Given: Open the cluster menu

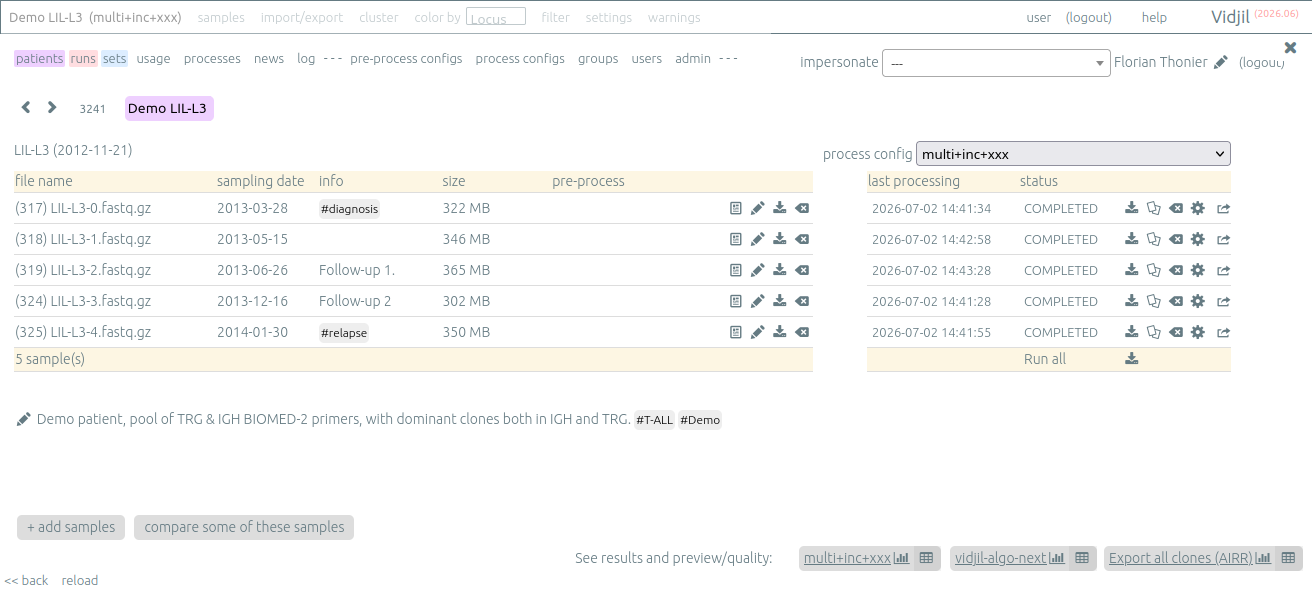Looking at the screenshot, I should point(379,18).
